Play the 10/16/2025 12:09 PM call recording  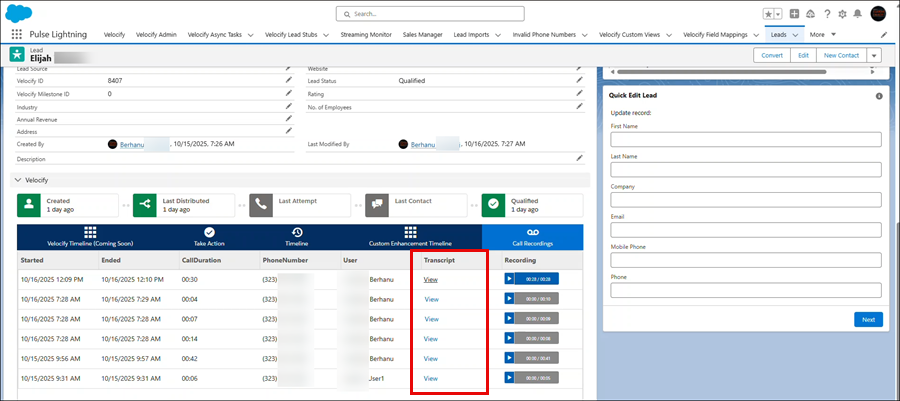pos(510,279)
